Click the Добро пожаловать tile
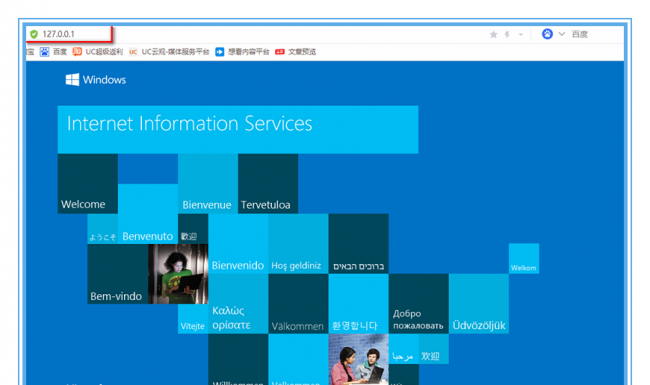The height and width of the screenshot is (385, 650). tap(418, 304)
